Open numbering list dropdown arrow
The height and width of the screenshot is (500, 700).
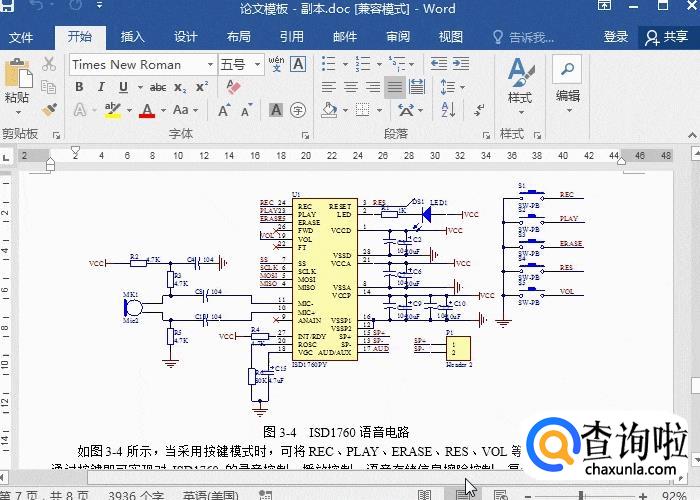[x=379, y=64]
